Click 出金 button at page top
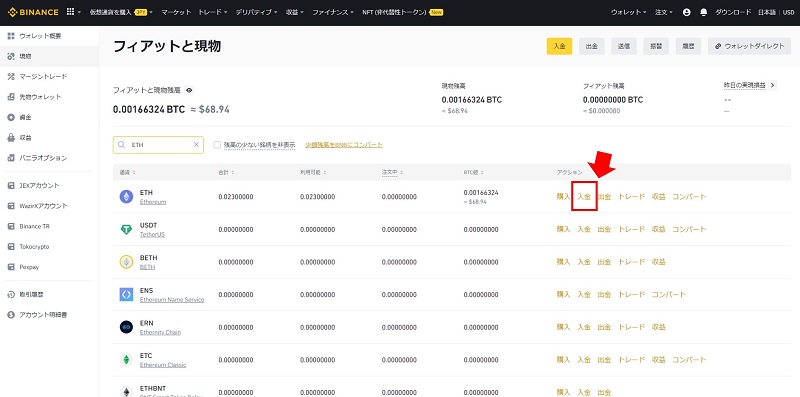 (591, 46)
